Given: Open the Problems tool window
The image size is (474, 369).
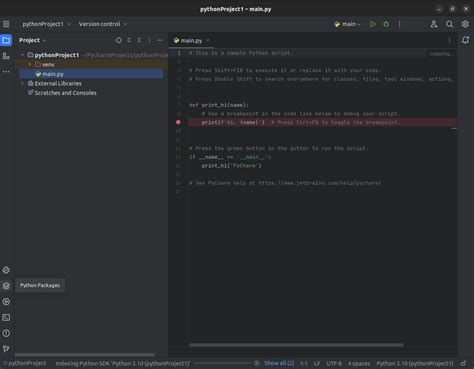Looking at the screenshot, I should tap(6, 333).
